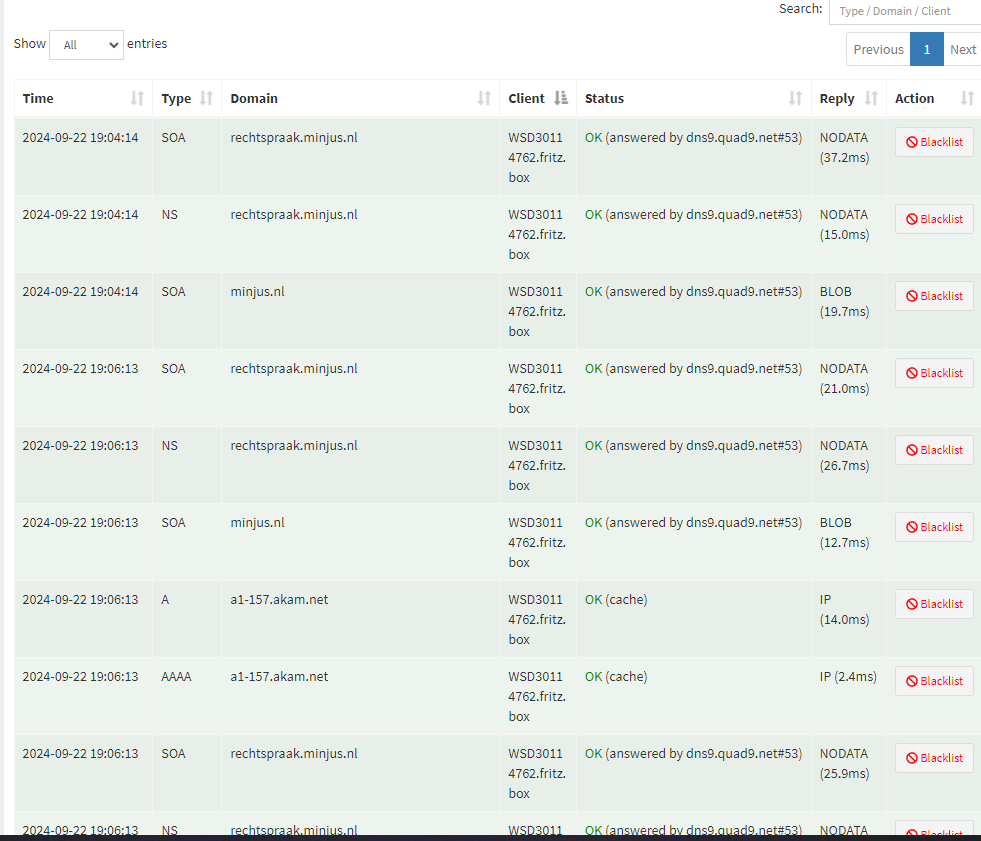Click the Type column header label
Image resolution: width=981 pixels, height=841 pixels.
[x=176, y=99]
